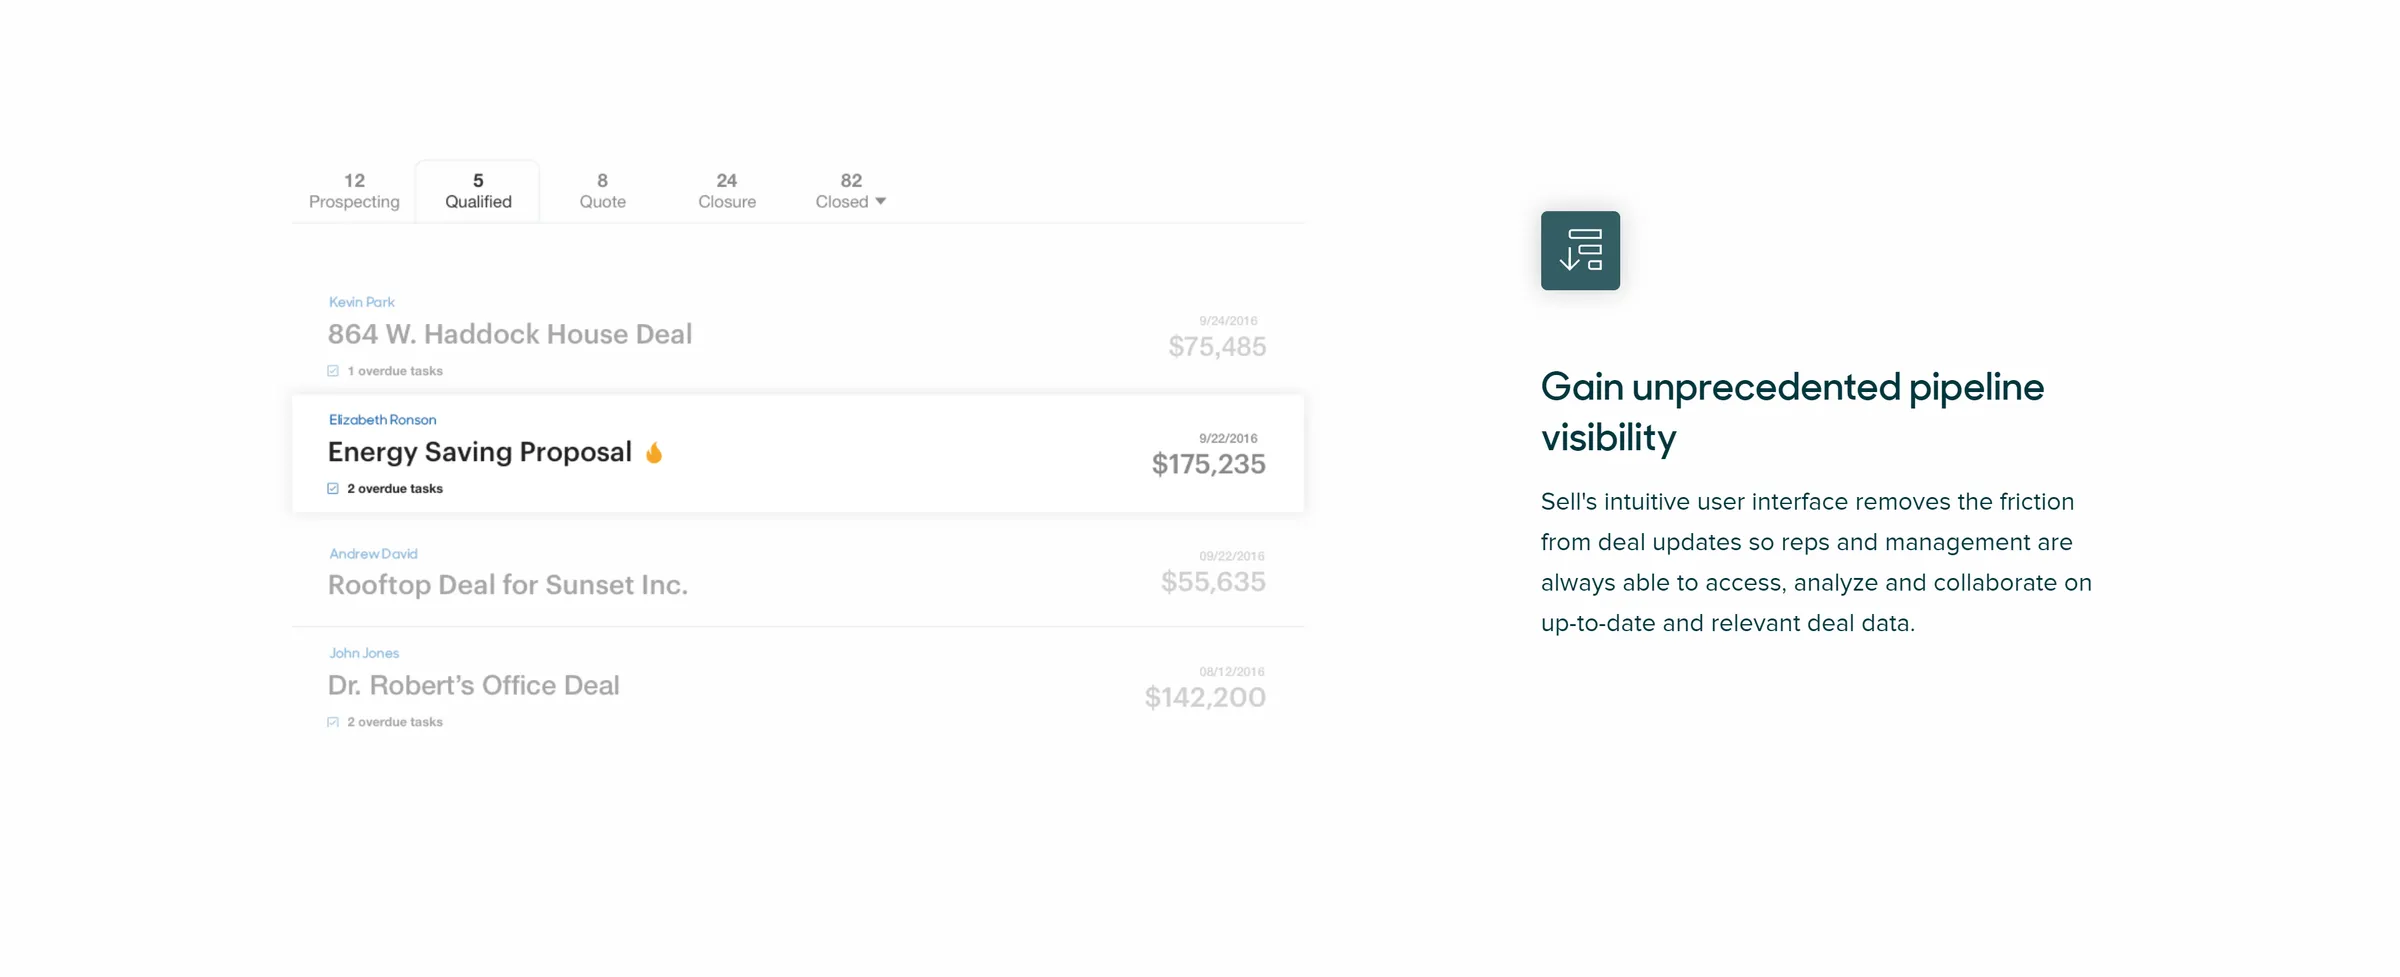
Task: Click the teal sorting icon above the heading
Action: point(1580,251)
